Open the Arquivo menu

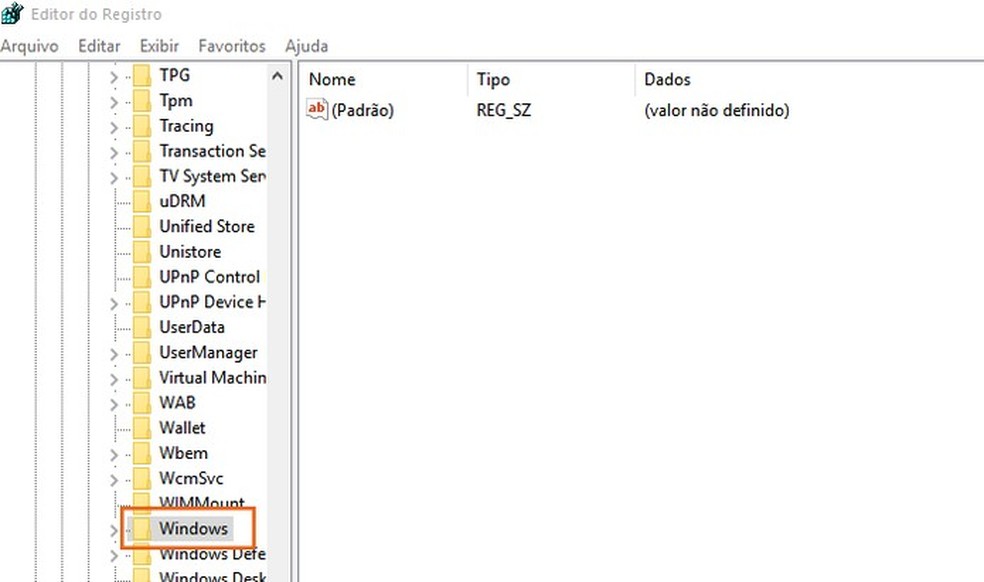click(29, 46)
